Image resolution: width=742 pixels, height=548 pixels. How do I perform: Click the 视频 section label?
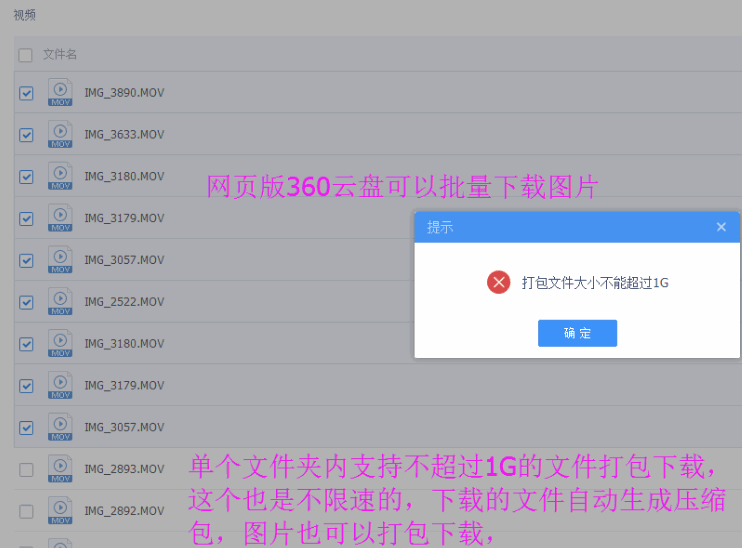[25, 15]
